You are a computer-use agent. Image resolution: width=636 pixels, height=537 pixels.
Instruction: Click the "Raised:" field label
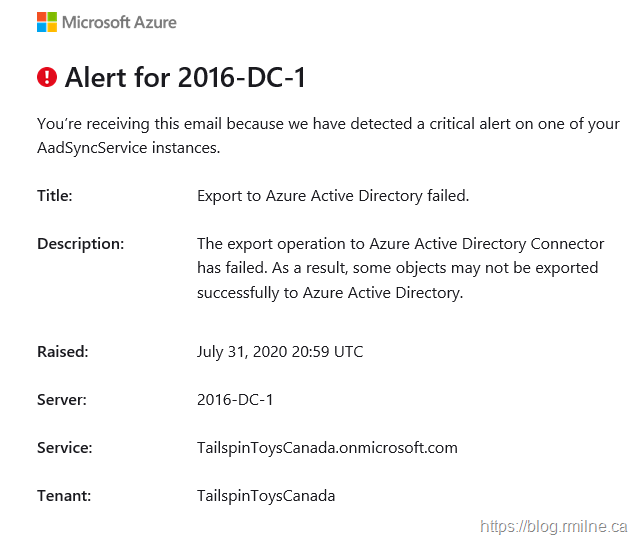pyautogui.click(x=63, y=352)
